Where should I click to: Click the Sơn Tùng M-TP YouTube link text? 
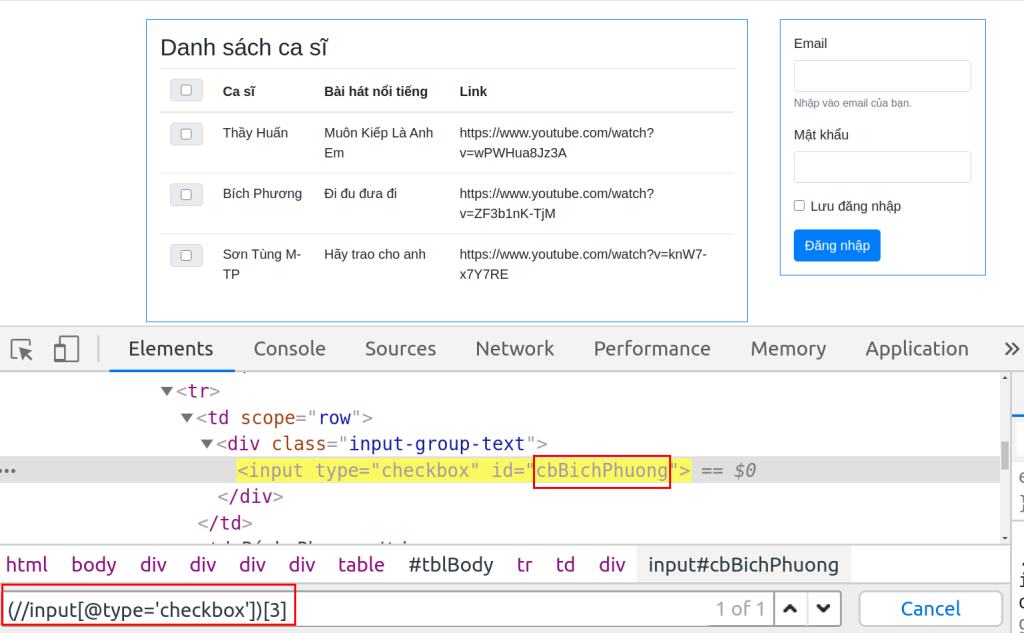[583, 265]
